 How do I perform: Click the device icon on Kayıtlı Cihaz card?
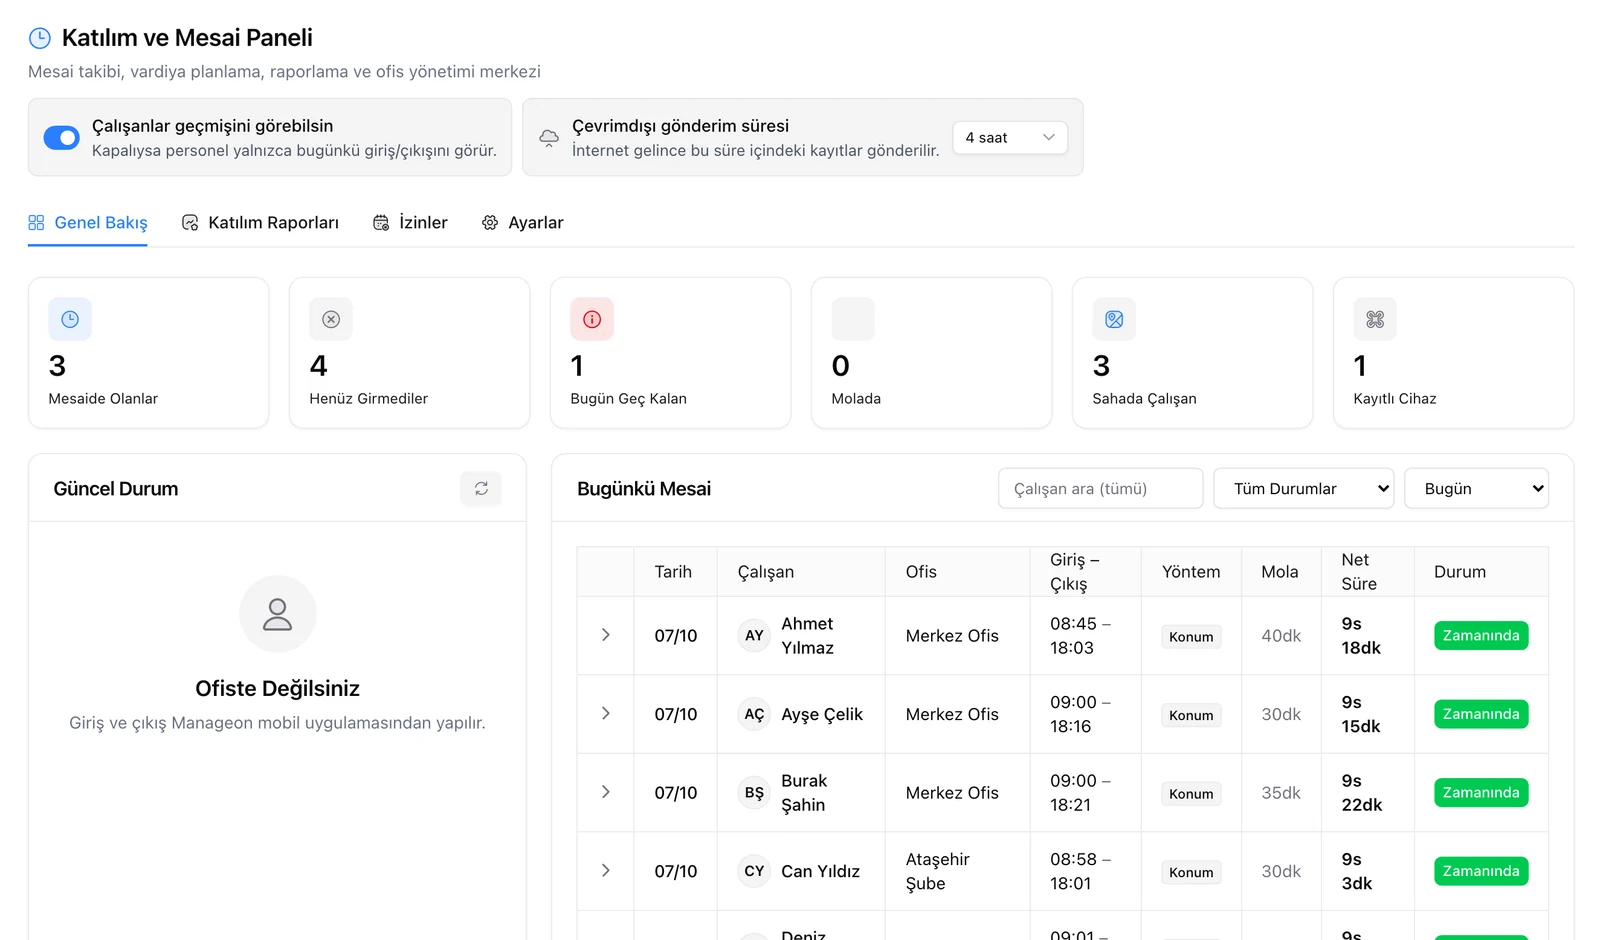(x=1375, y=319)
